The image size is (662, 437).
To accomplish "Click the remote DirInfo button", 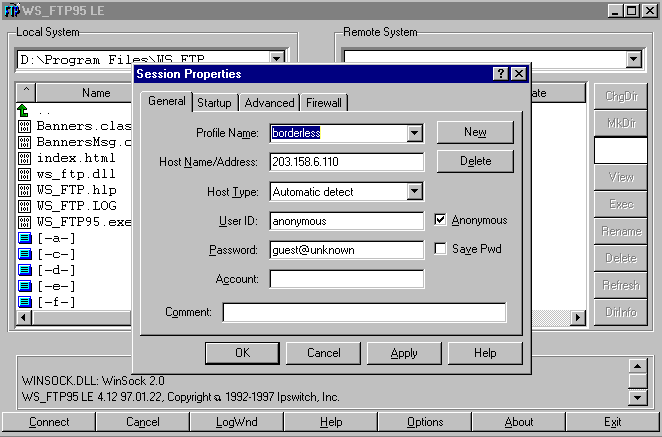I will point(621,312).
